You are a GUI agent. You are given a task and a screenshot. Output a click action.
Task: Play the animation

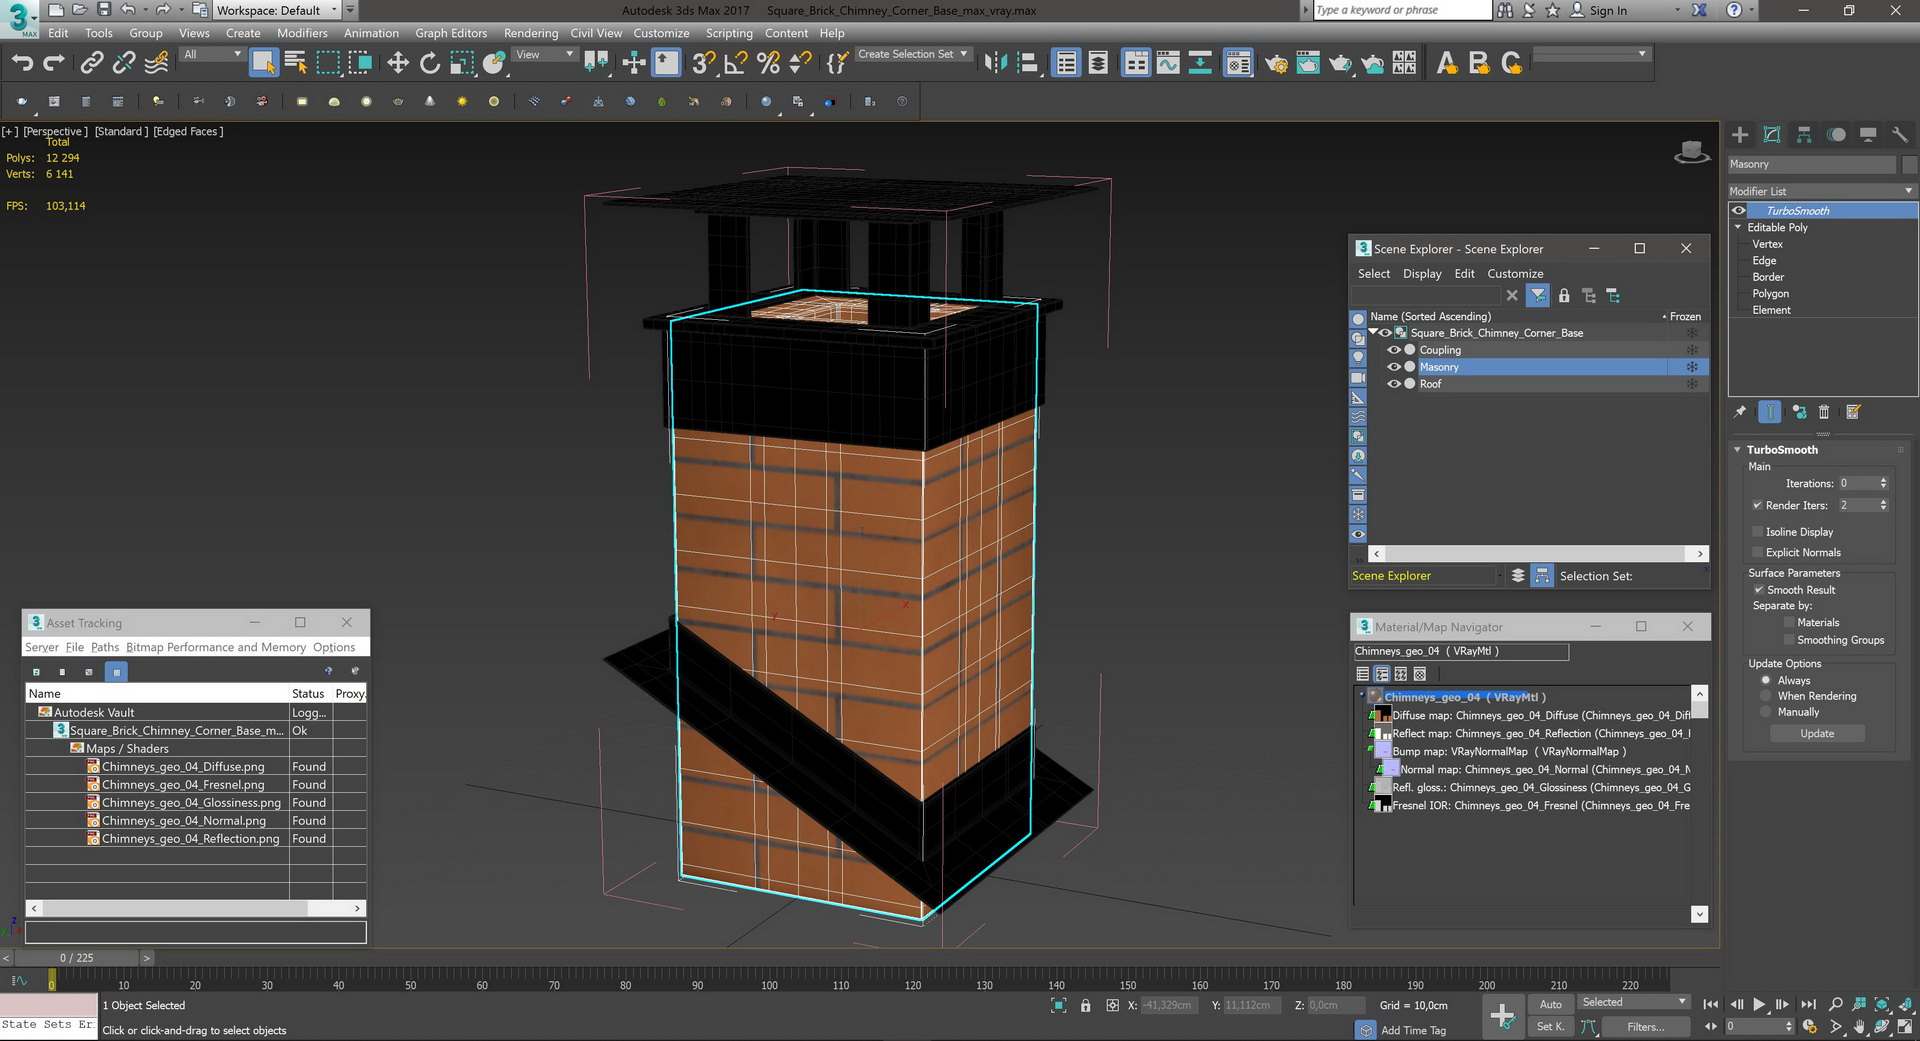[x=1759, y=1004]
